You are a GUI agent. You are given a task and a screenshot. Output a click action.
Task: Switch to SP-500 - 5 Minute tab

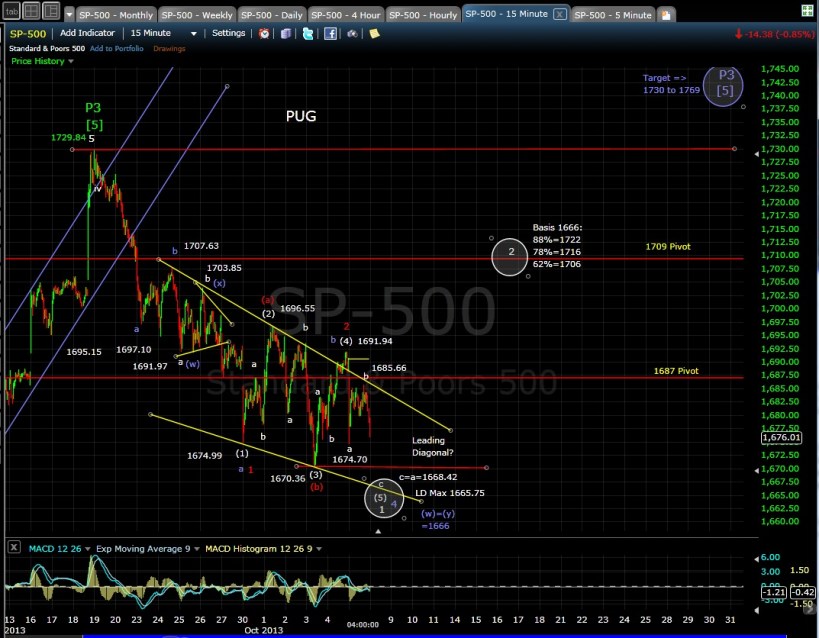[613, 15]
